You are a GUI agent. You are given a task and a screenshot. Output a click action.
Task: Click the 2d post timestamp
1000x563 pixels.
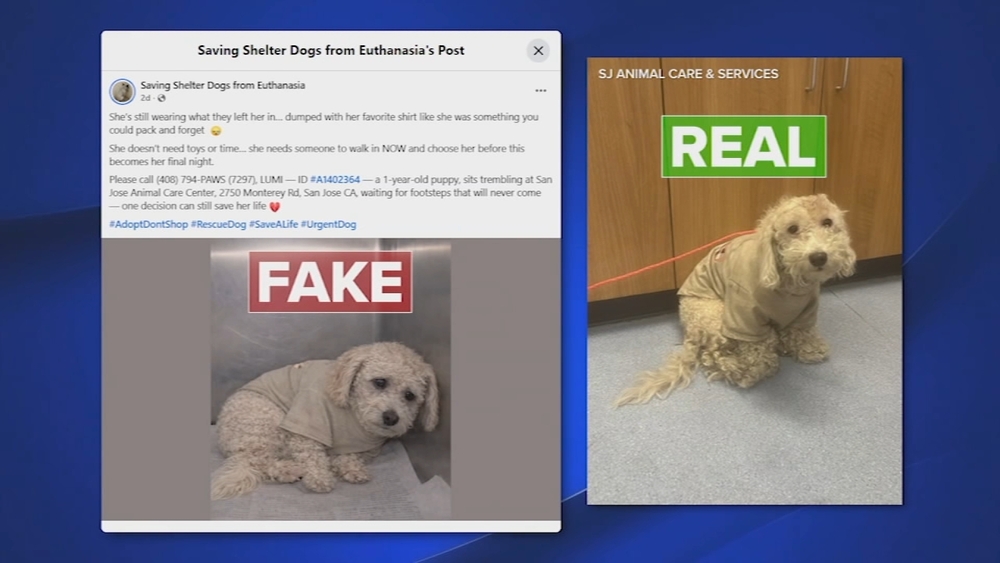(145, 98)
